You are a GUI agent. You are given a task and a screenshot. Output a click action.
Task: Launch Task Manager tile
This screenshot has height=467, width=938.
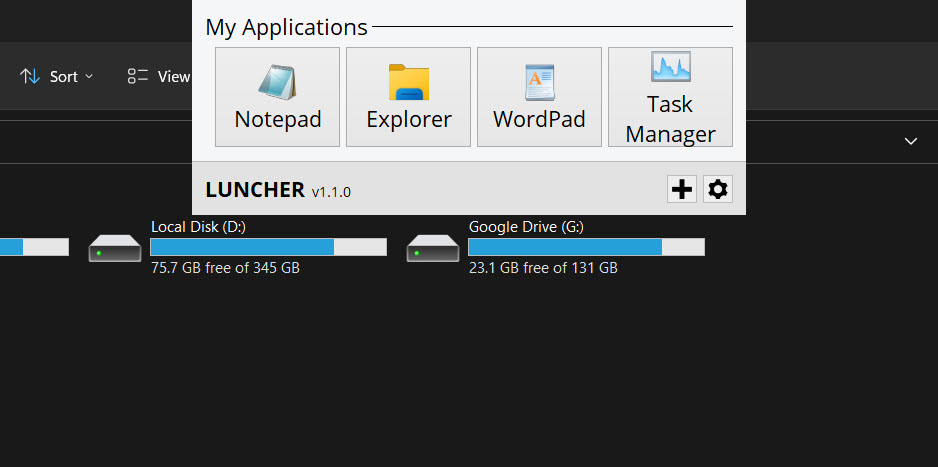click(671, 97)
